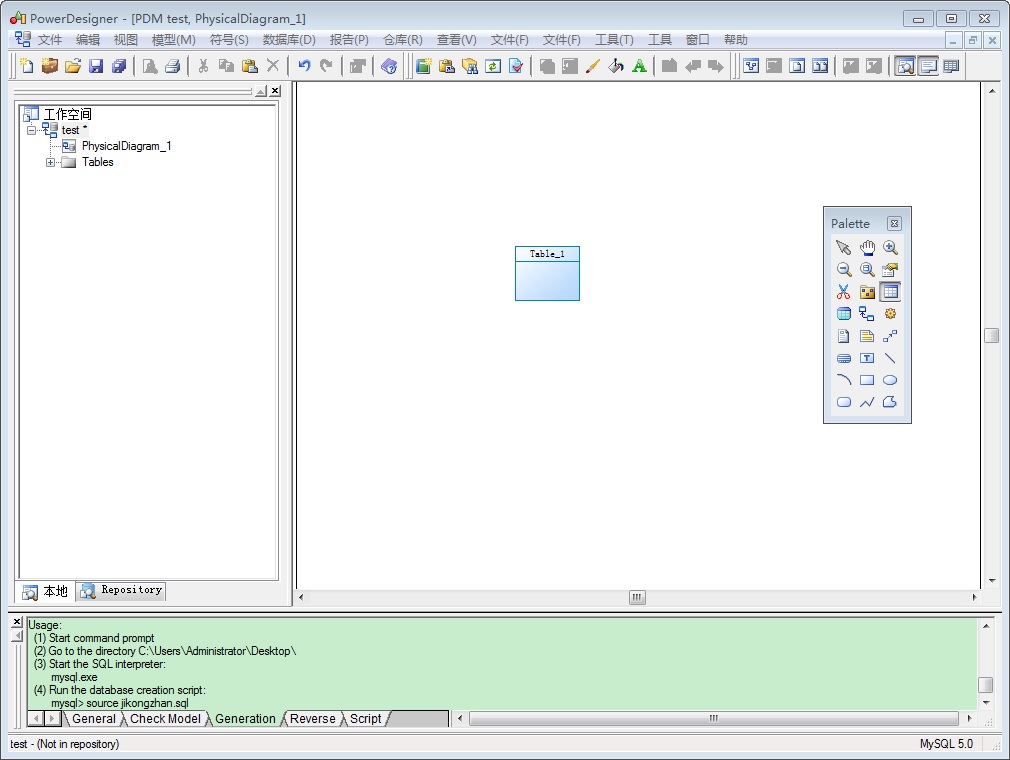Select the Rounded Rectangle tool in Palette
Viewport: 1010px width, 760px height.
pyautogui.click(x=843, y=402)
